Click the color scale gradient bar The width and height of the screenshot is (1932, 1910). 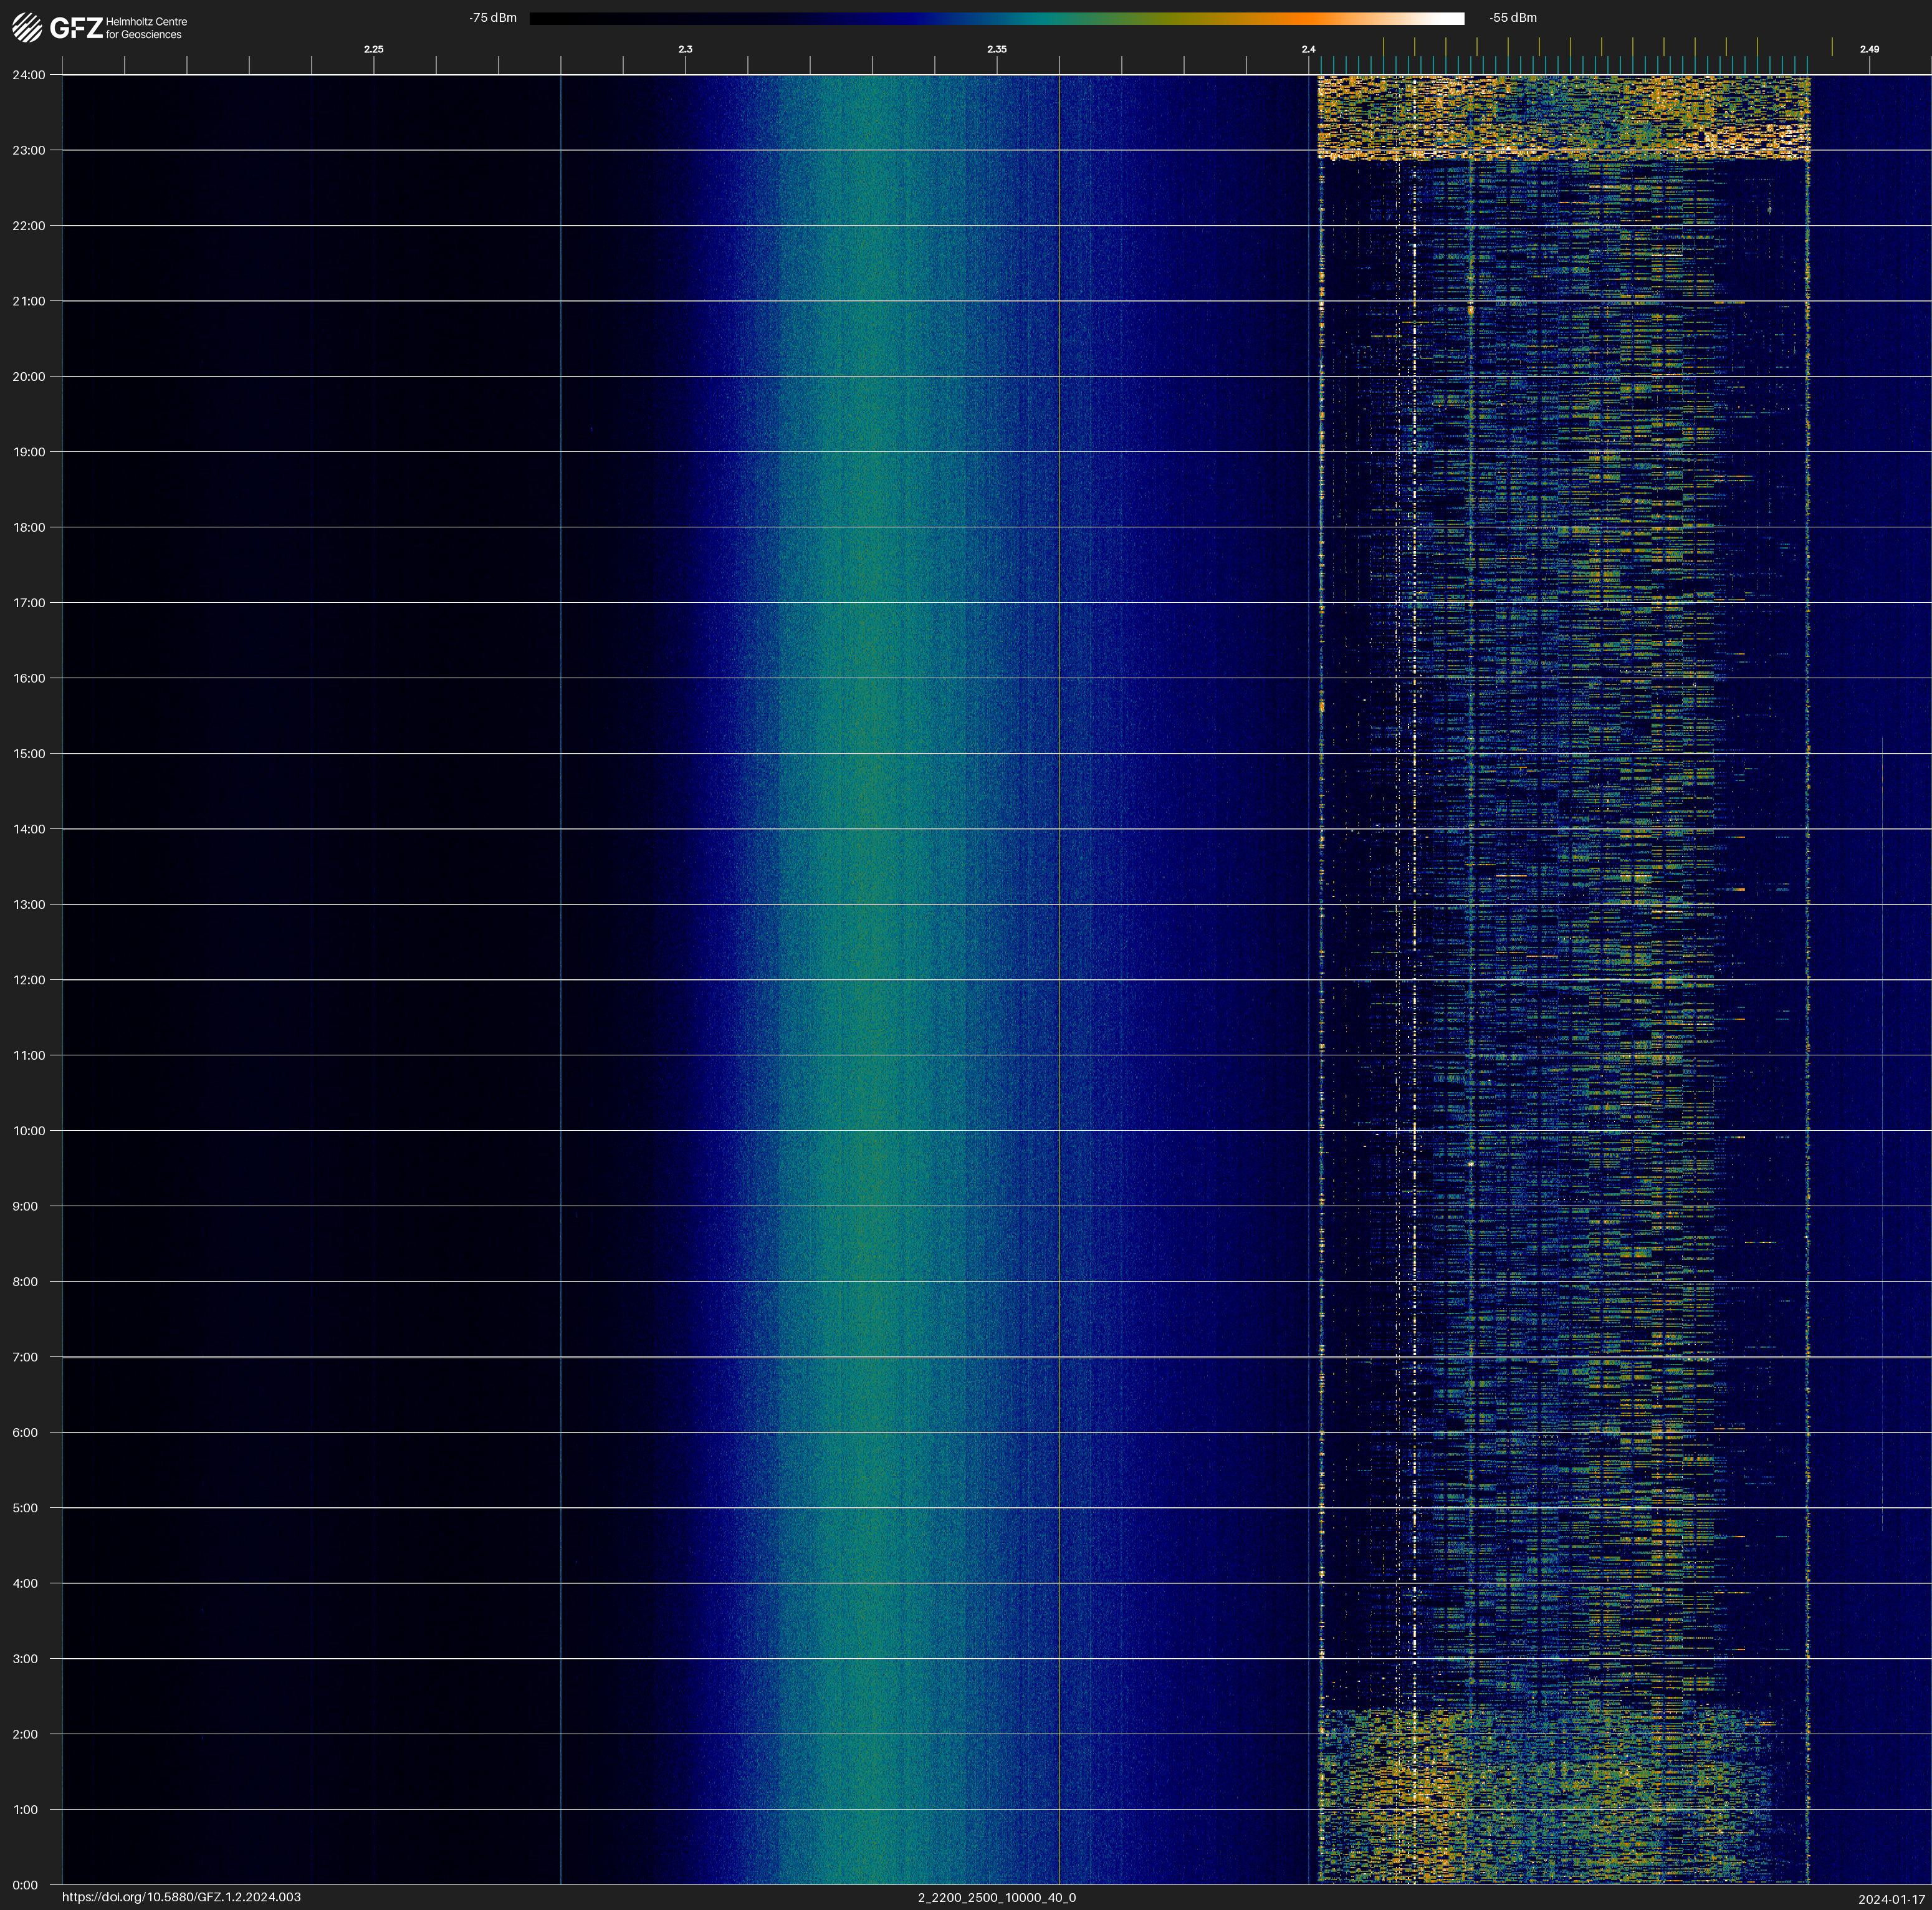point(996,18)
